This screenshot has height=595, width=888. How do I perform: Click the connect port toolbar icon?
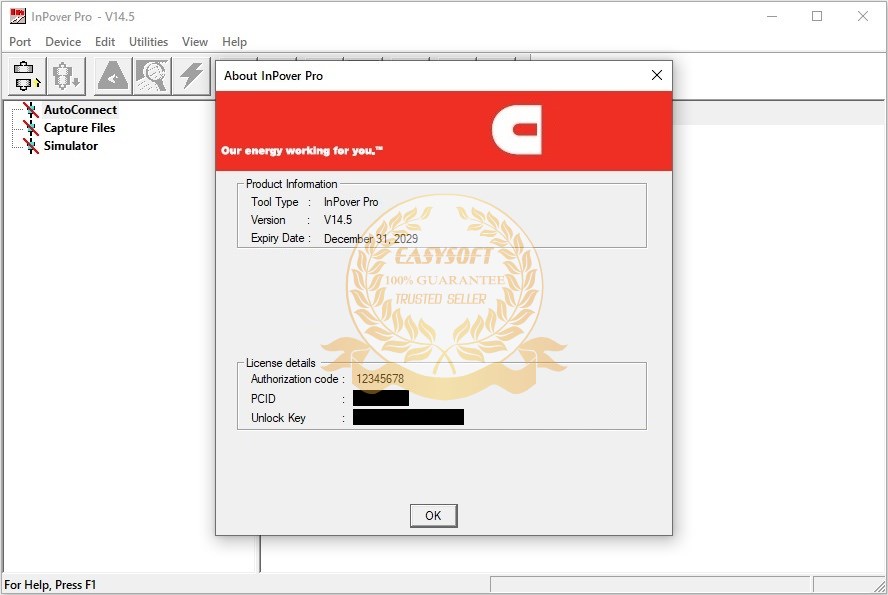click(x=26, y=76)
